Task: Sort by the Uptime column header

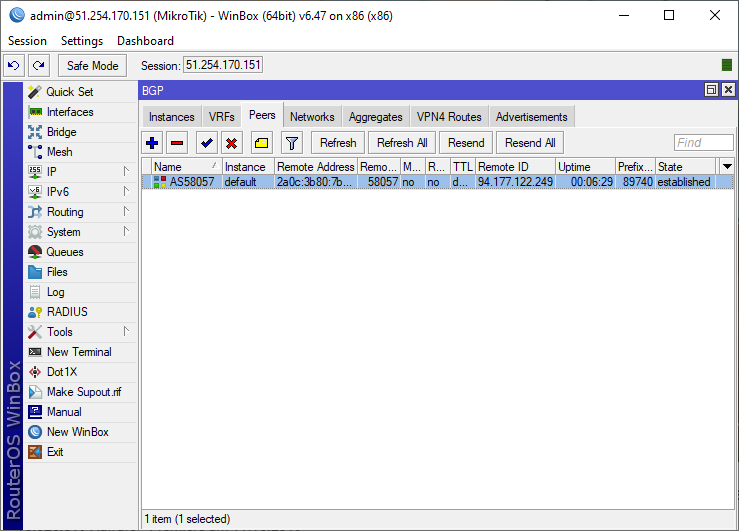Action: pos(585,167)
